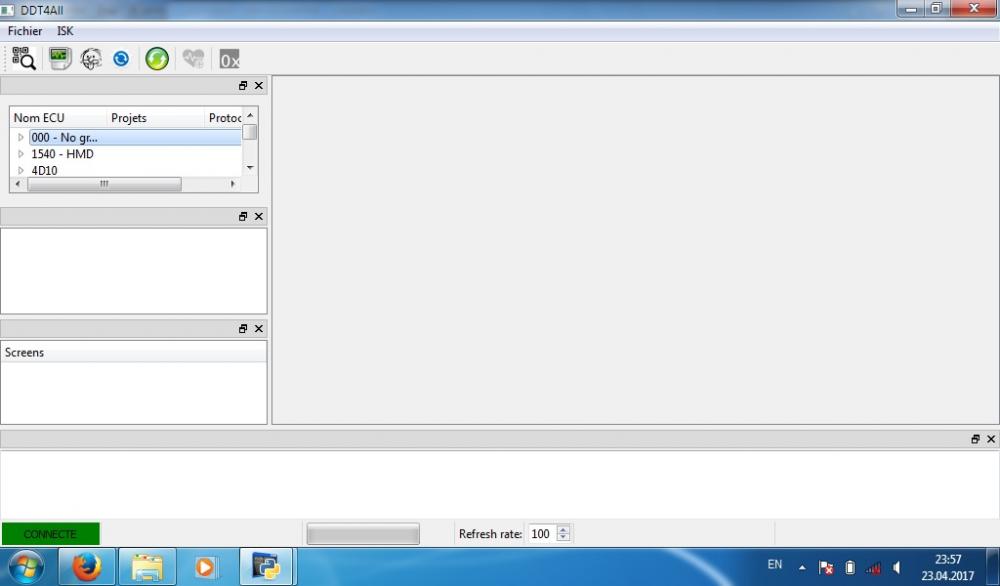Click the globe head toolbar icon
This screenshot has width=1000, height=586.
[x=91, y=59]
